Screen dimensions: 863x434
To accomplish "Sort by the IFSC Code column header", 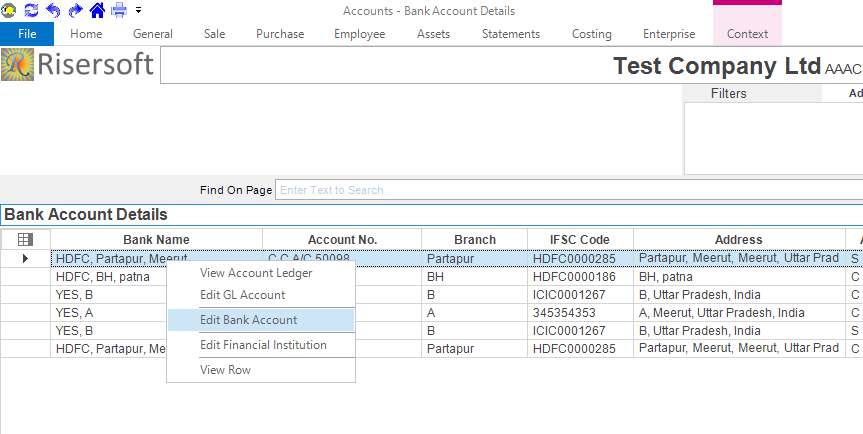I will pyautogui.click(x=579, y=240).
